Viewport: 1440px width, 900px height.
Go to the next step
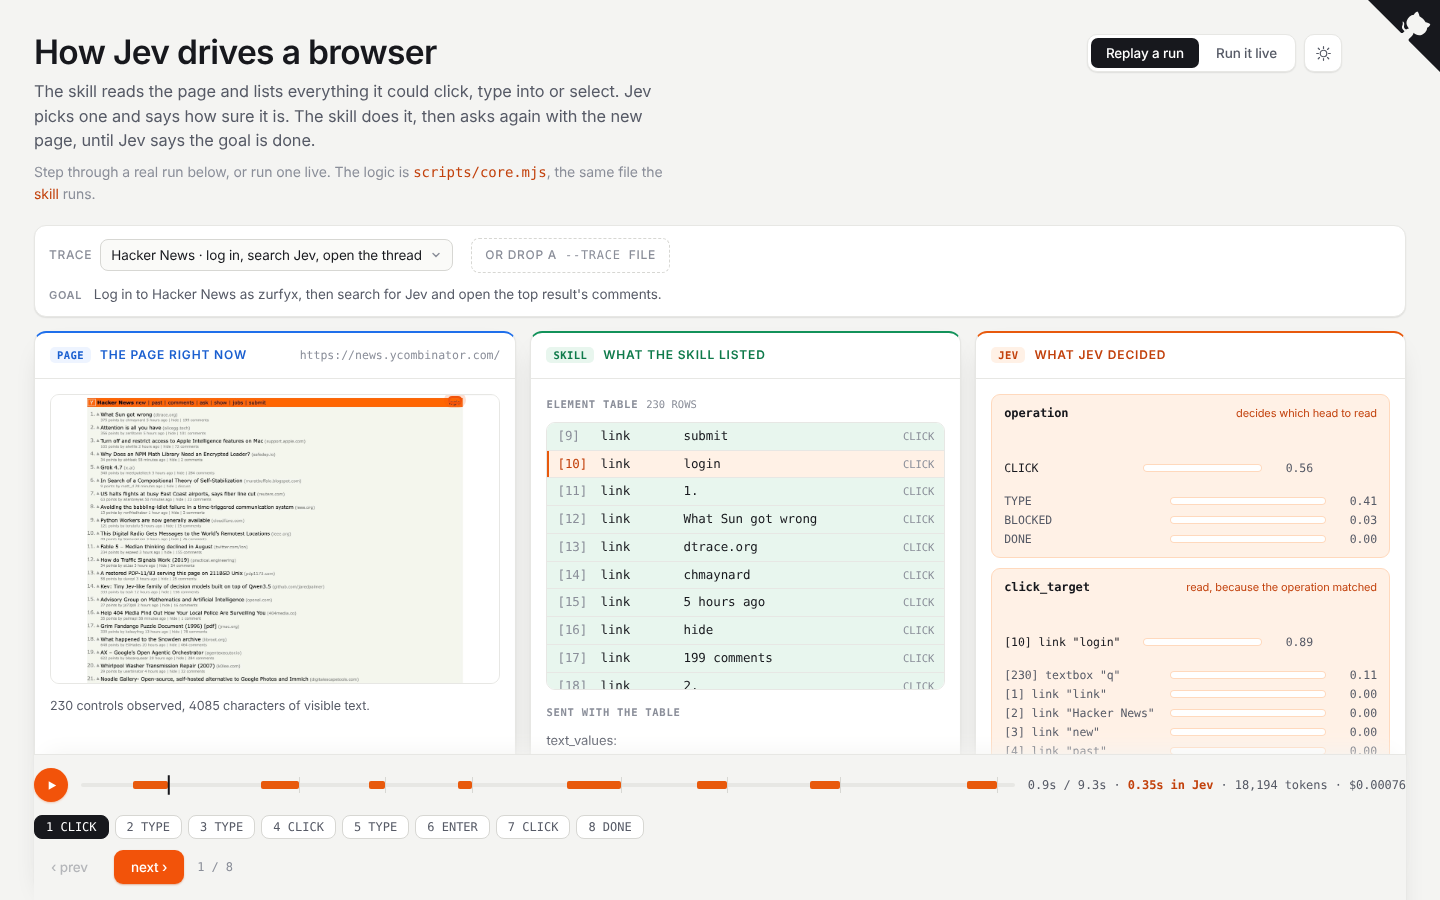(149, 867)
